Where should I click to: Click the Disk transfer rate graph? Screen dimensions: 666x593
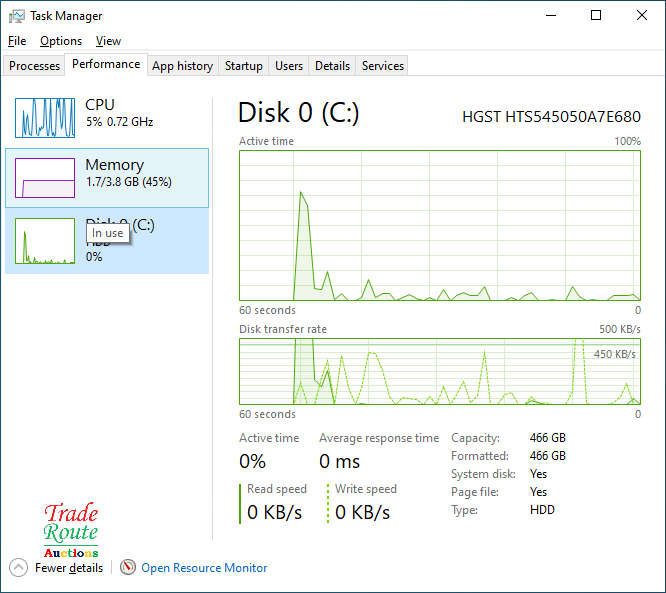point(439,371)
